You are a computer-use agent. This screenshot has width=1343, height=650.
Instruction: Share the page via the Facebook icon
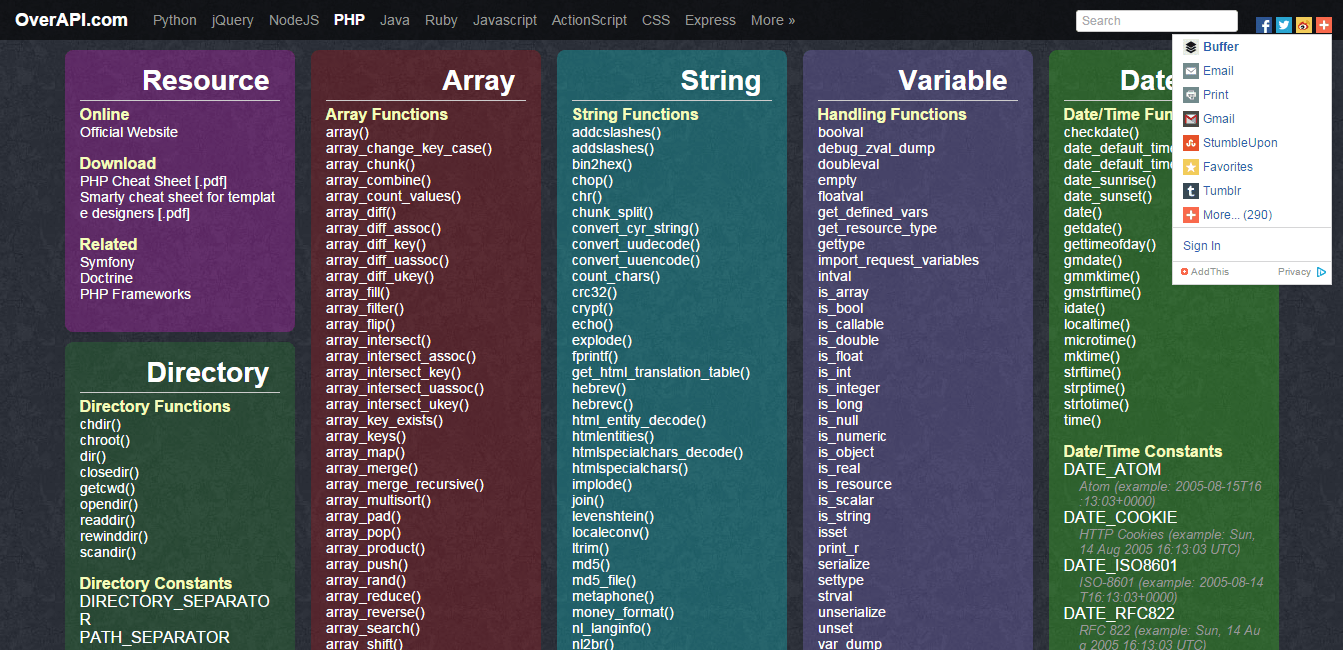pyautogui.click(x=1263, y=24)
